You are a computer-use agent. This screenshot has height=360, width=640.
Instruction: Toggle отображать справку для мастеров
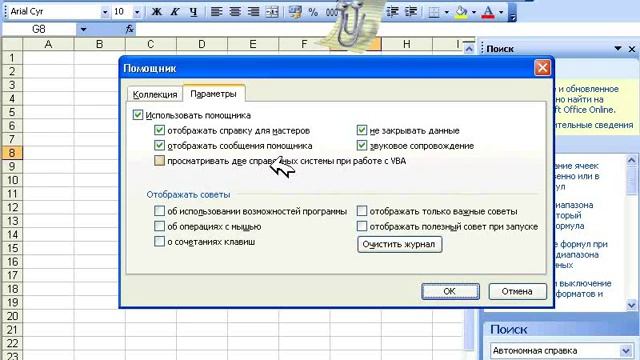click(x=159, y=130)
